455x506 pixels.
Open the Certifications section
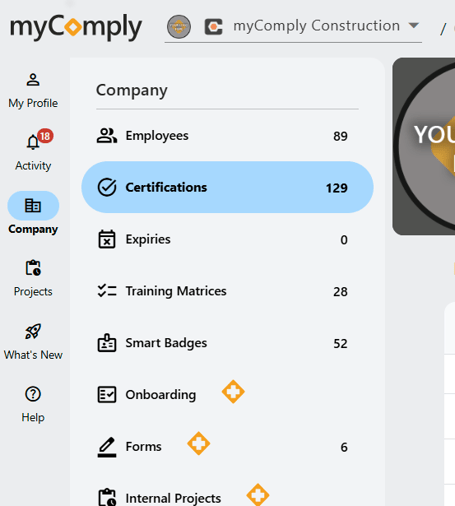point(227,187)
